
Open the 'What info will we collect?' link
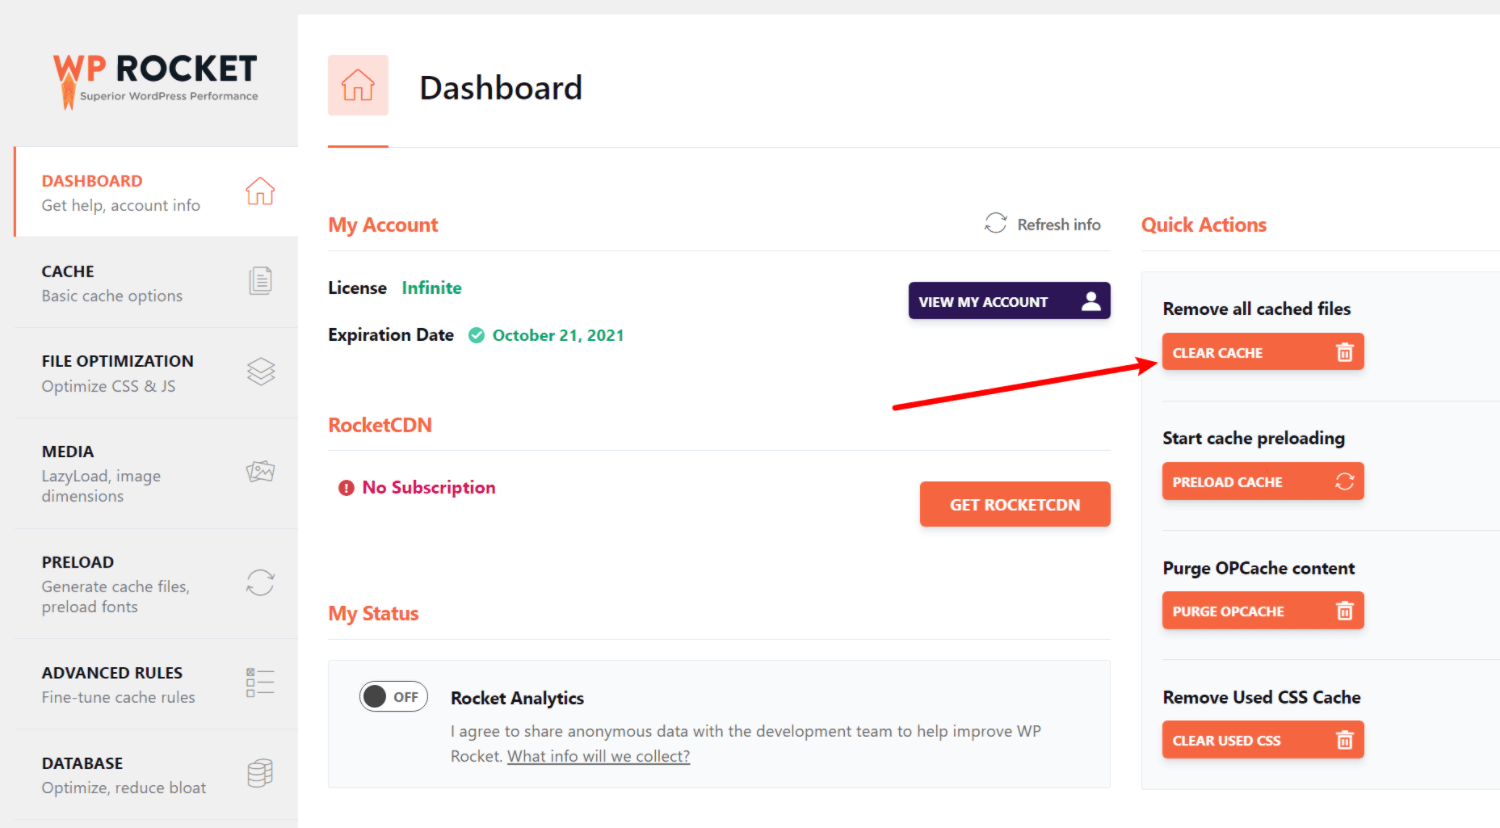(x=598, y=756)
